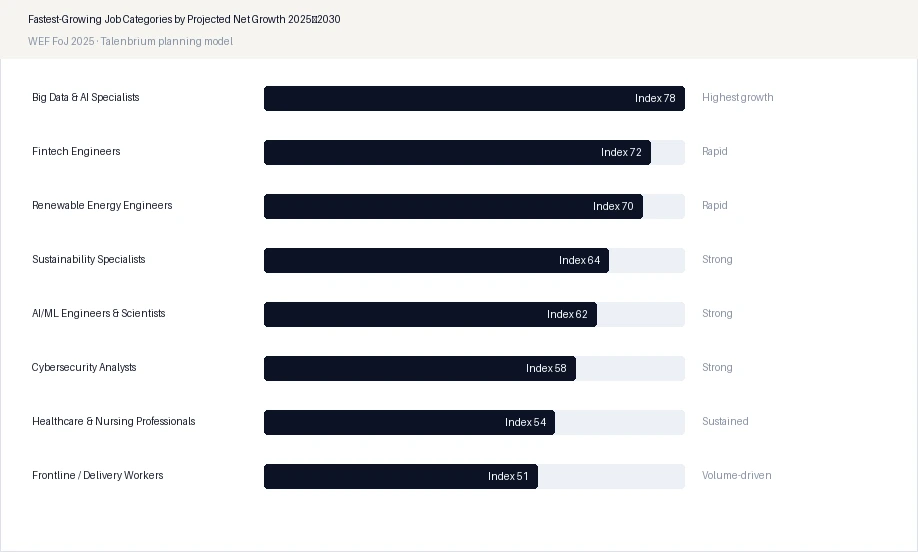Select the 'Sustainability Specialists' label
918x552 pixels.
[x=88, y=259]
